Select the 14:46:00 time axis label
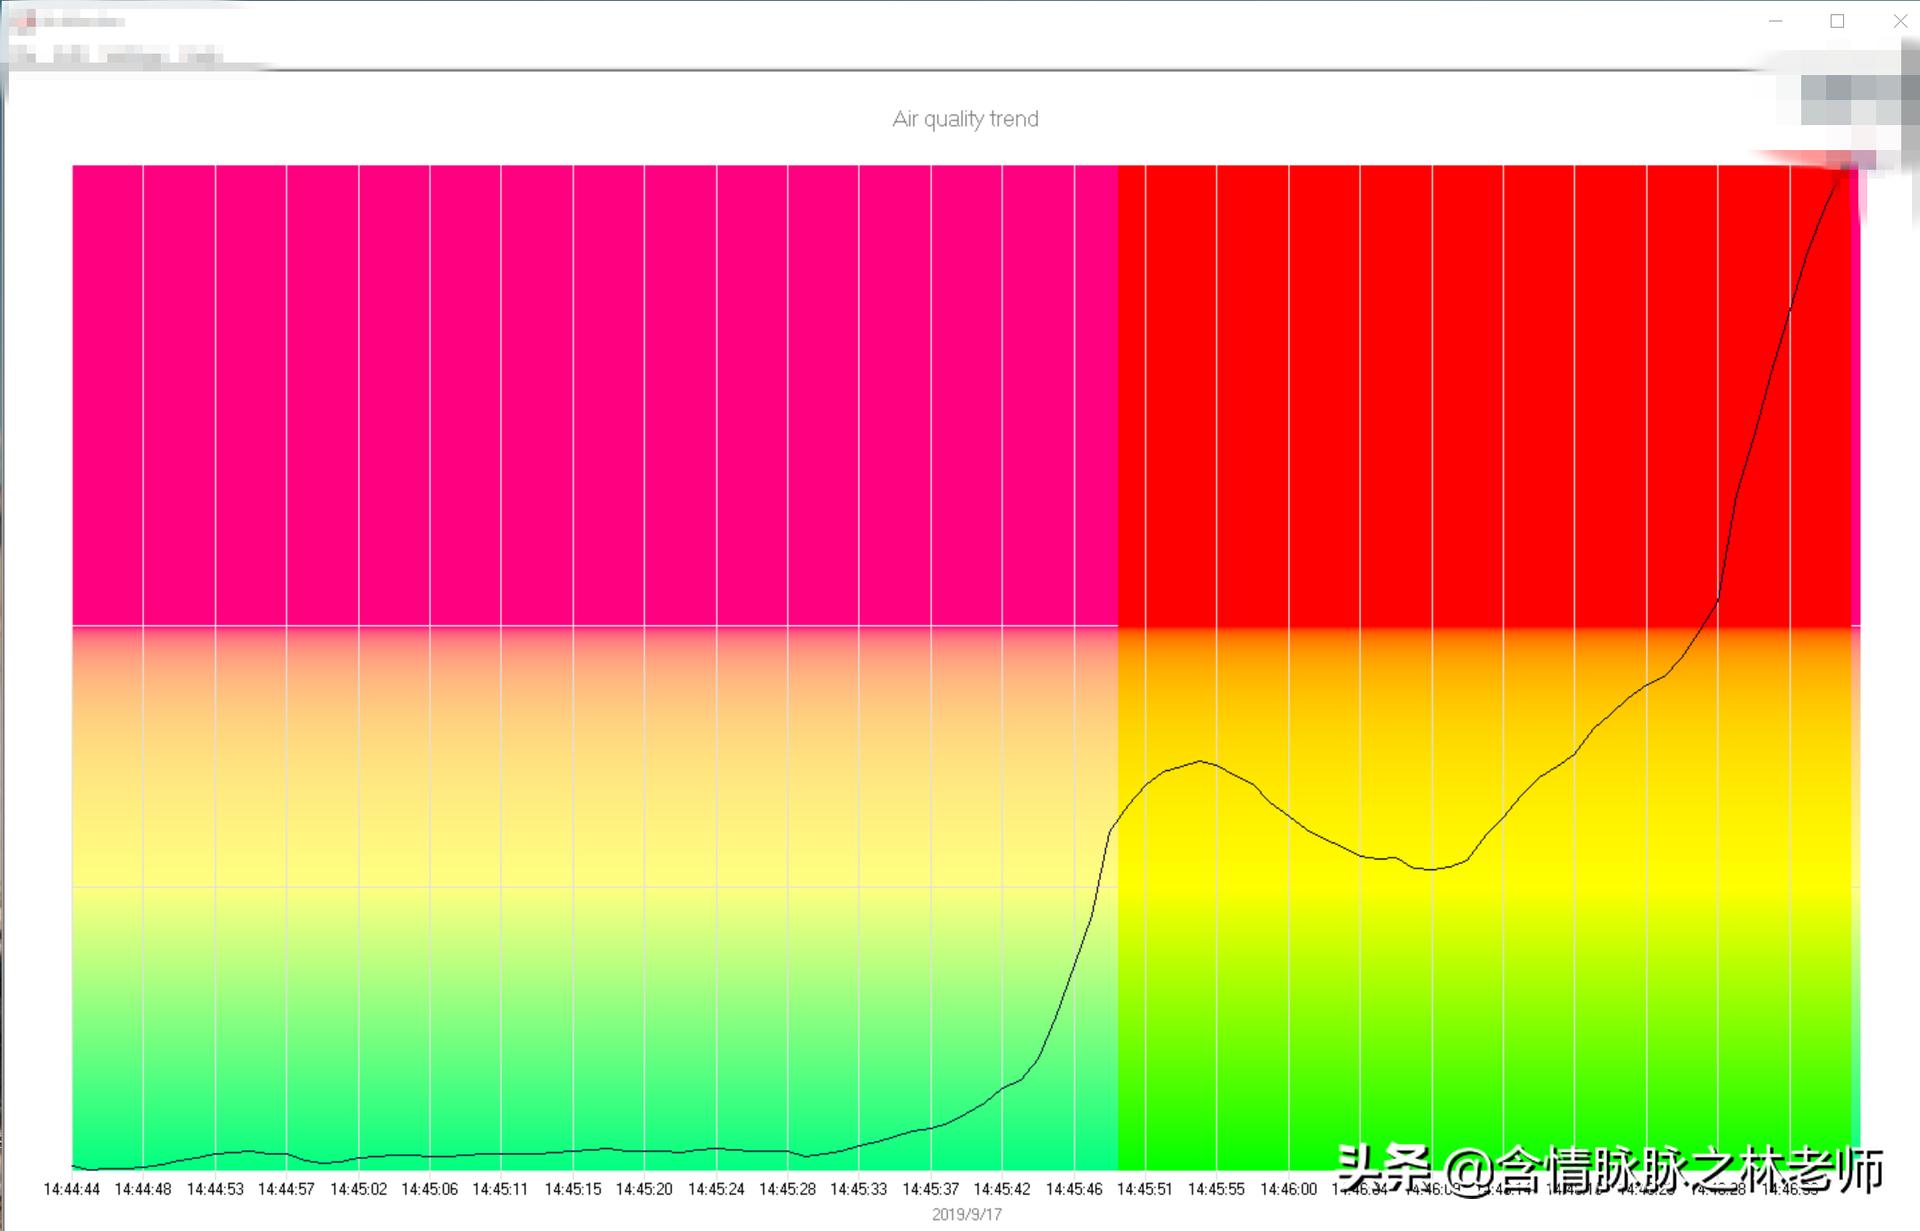This screenshot has height=1231, width=1920. (x=1288, y=1189)
